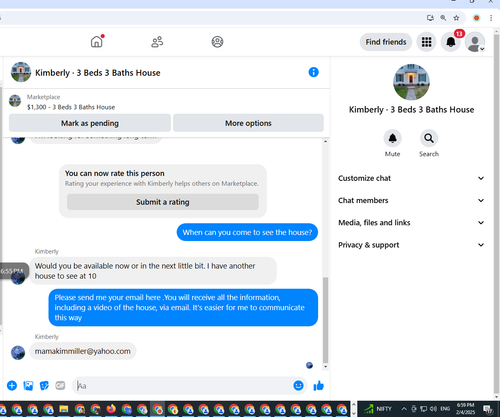The width and height of the screenshot is (500, 417).
Task: Click the large house profile picture in side panel
Action: point(411,82)
